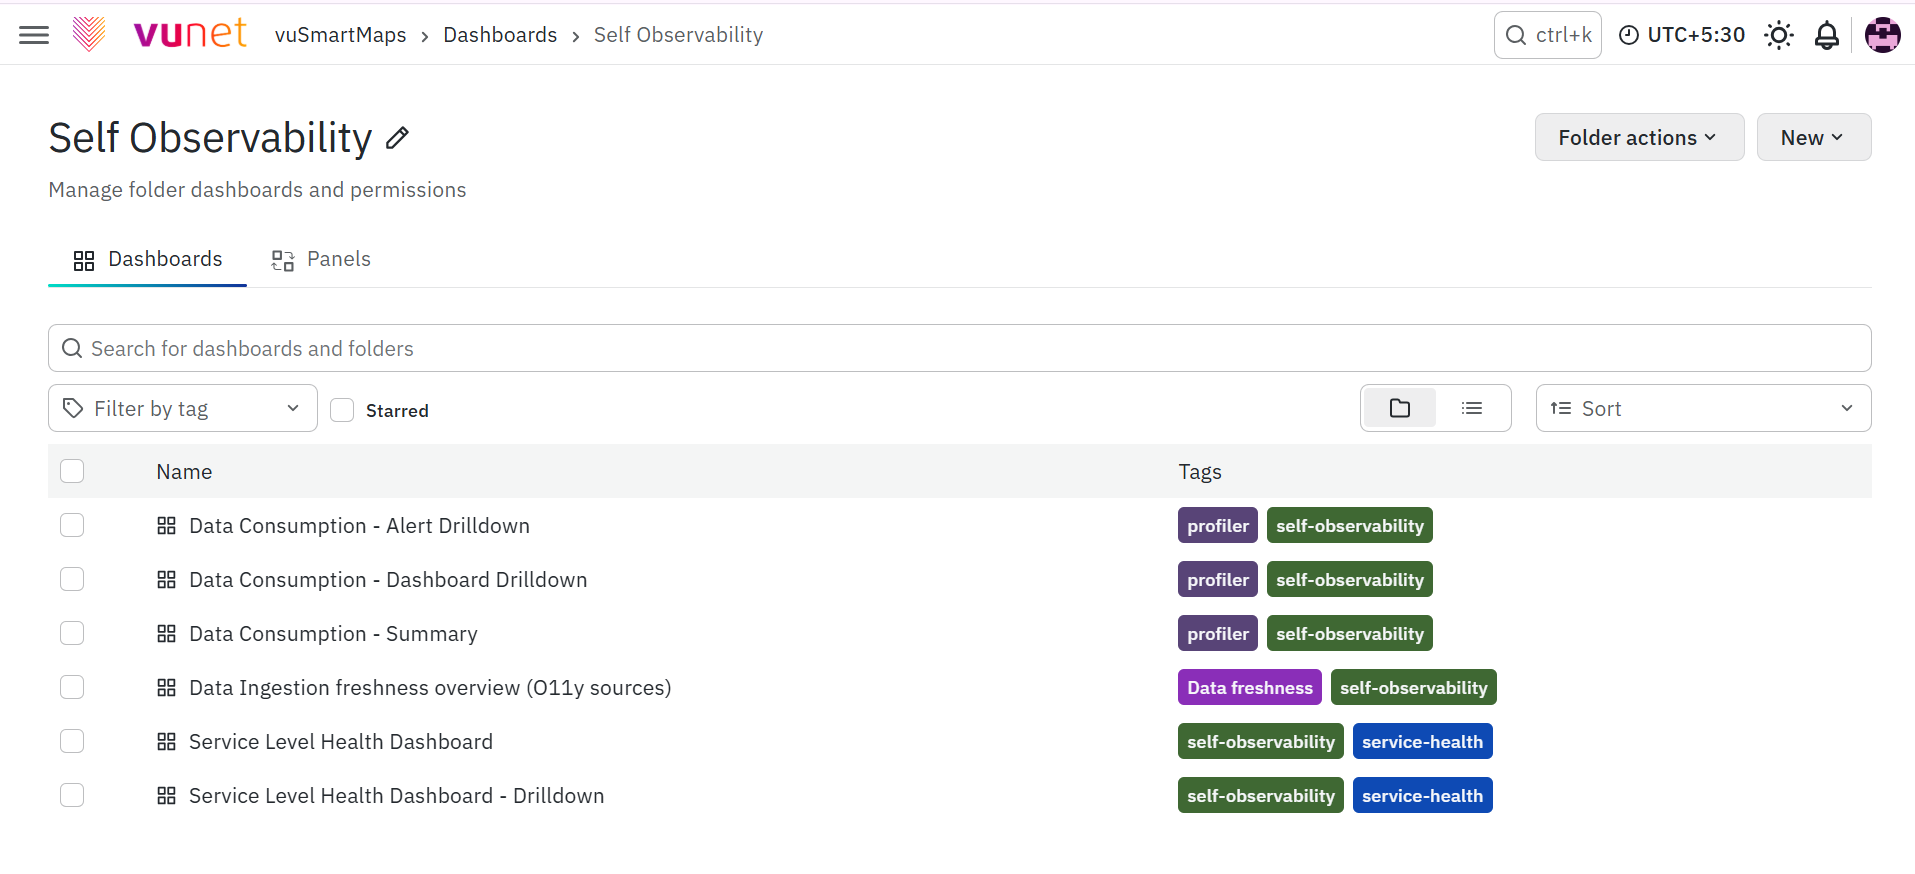
Task: Go to vuSmartMaps breadcrumb
Action: [x=340, y=35]
